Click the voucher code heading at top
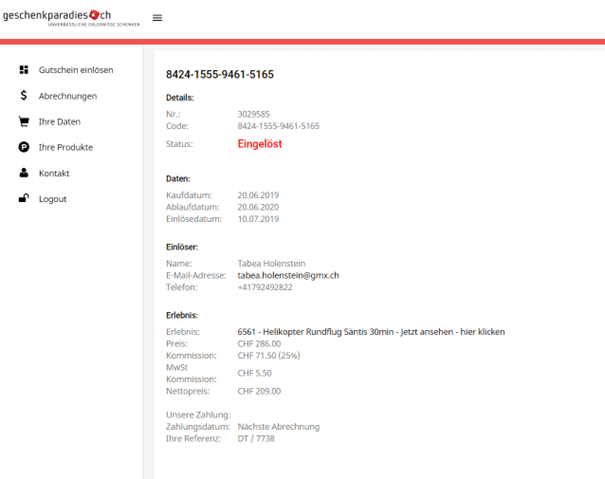The width and height of the screenshot is (605, 479). [219, 75]
